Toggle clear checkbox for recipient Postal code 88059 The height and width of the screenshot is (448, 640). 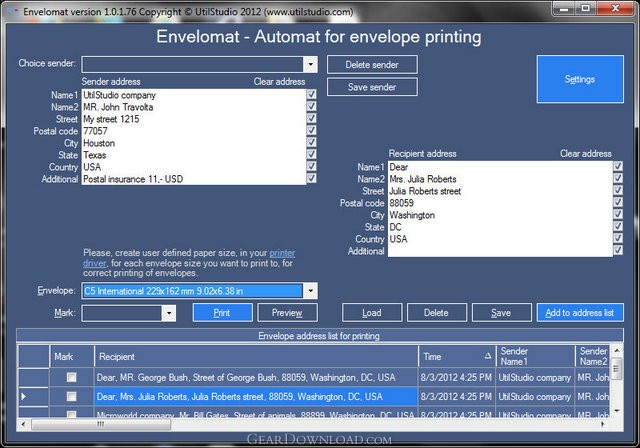(x=618, y=202)
